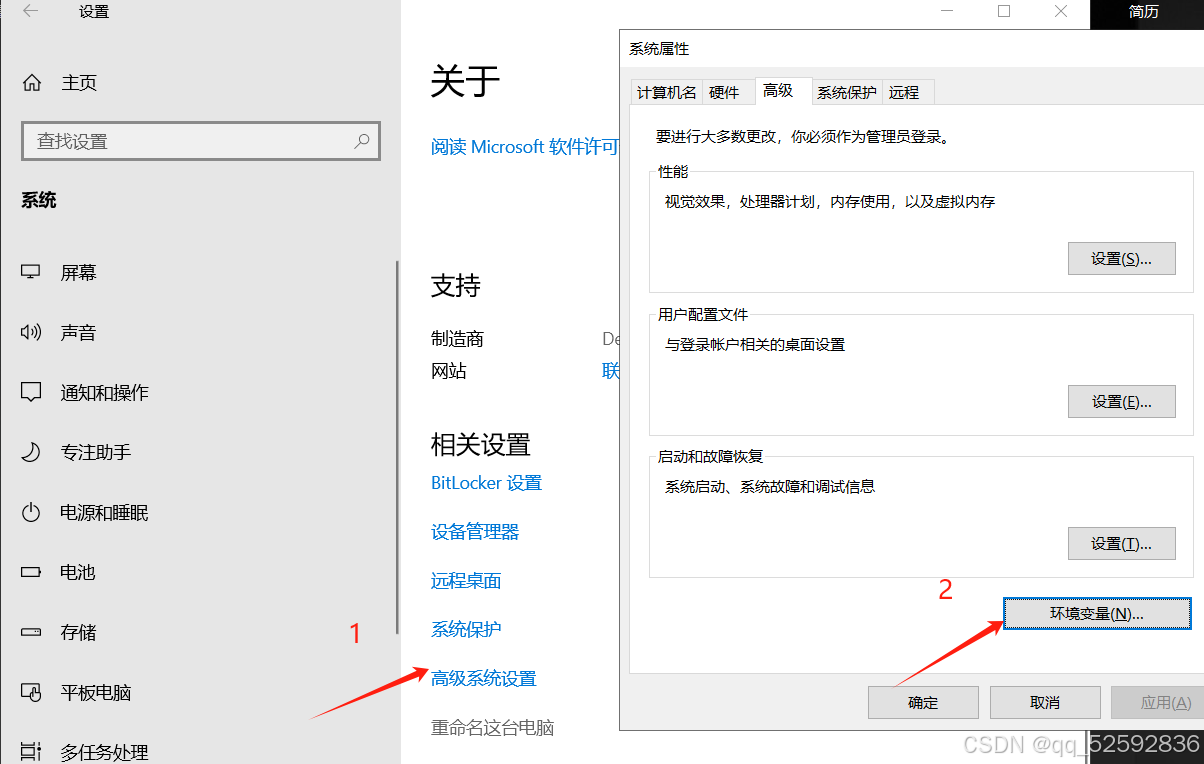1204x764 pixels.
Task: Click the 查找设置 search field
Action: [200, 141]
